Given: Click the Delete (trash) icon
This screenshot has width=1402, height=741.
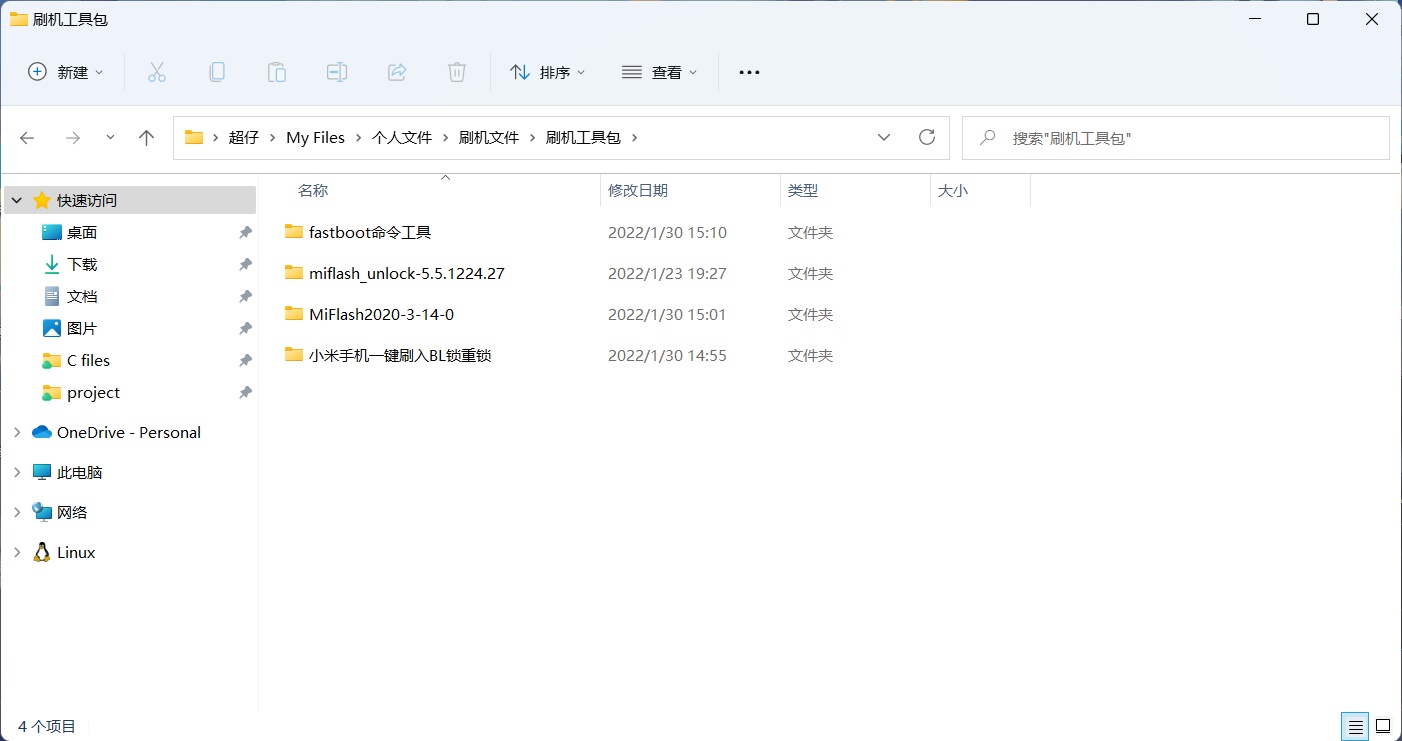Looking at the screenshot, I should (456, 71).
